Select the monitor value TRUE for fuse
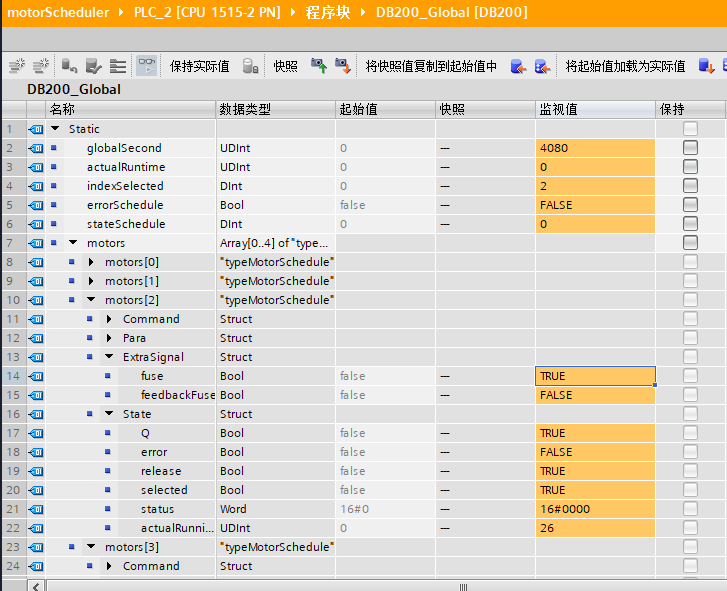The height and width of the screenshot is (591, 727). tap(595, 376)
